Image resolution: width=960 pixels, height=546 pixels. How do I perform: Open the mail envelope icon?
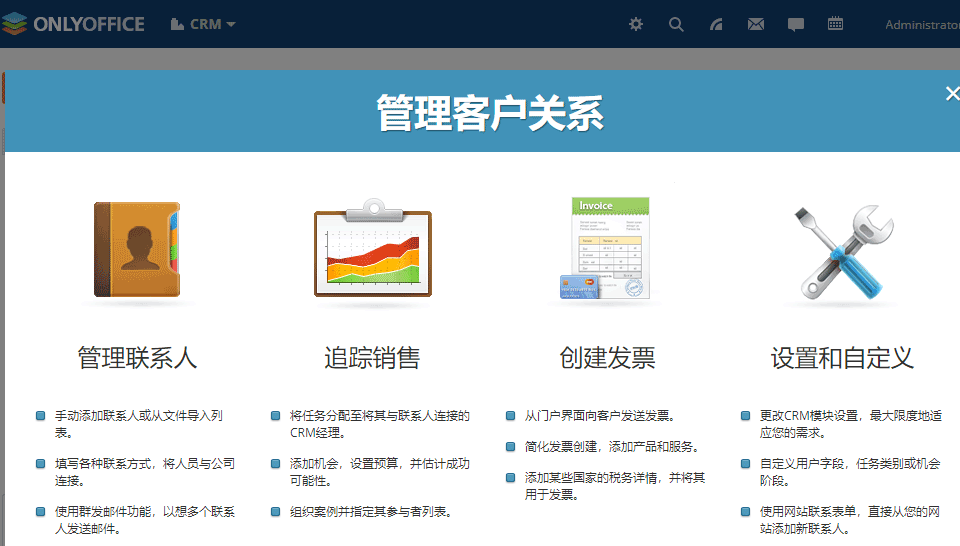[x=756, y=24]
